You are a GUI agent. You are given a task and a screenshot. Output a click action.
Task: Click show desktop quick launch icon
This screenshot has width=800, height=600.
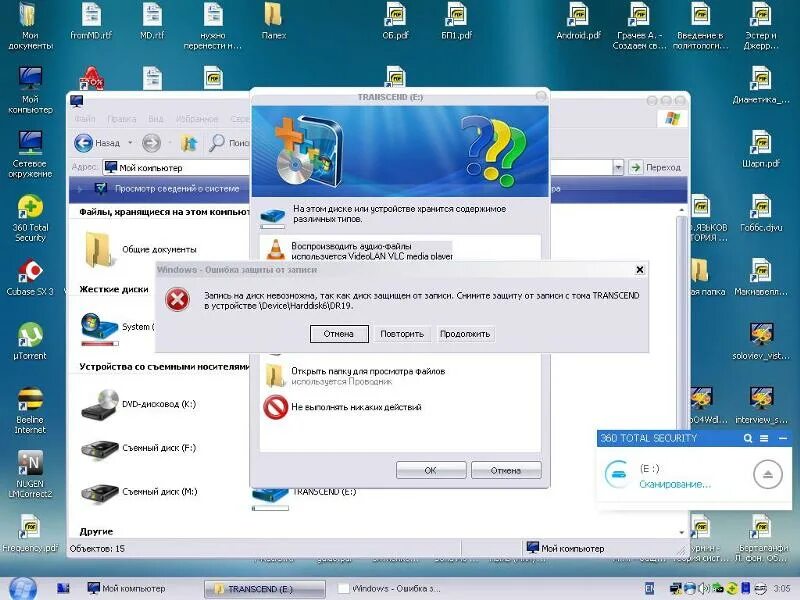pyautogui.click(x=63, y=588)
